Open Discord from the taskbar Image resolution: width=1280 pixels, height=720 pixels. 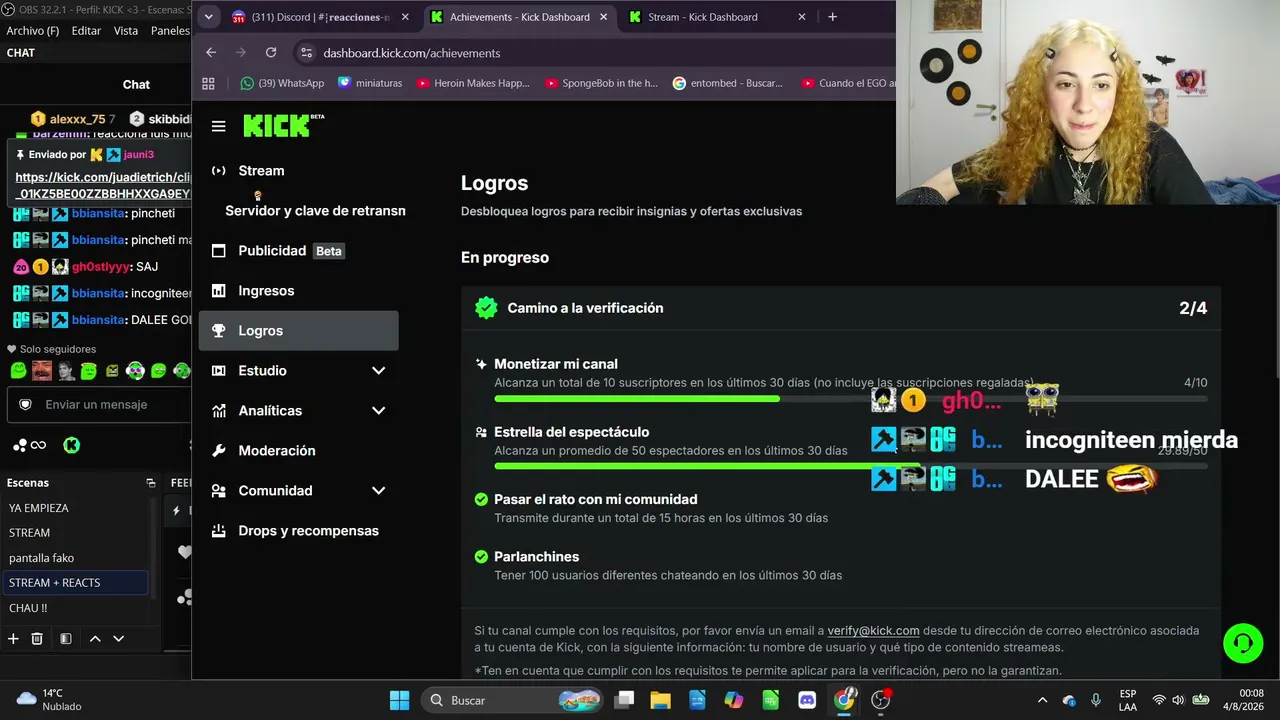(x=807, y=700)
